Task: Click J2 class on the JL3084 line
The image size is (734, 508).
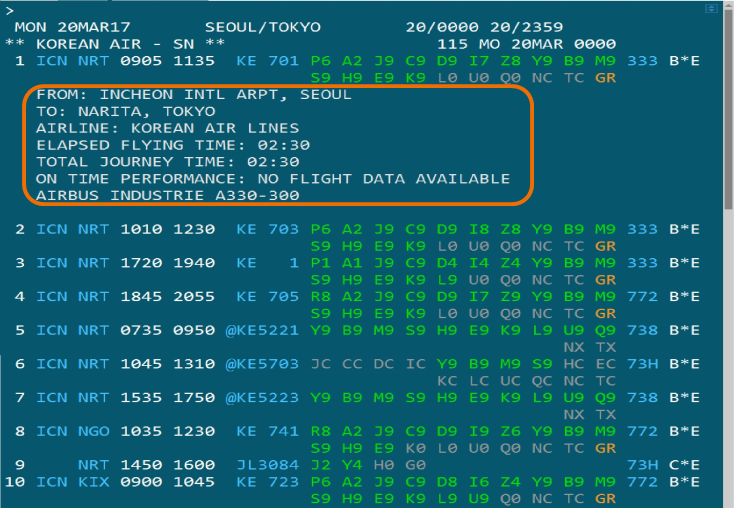Action: [320, 465]
